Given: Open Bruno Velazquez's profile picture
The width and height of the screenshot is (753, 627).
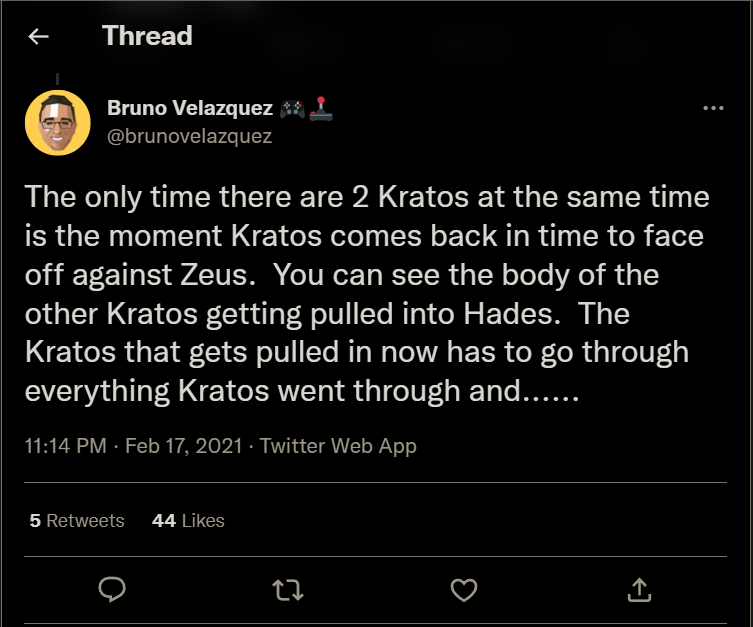Looking at the screenshot, I should point(58,122).
